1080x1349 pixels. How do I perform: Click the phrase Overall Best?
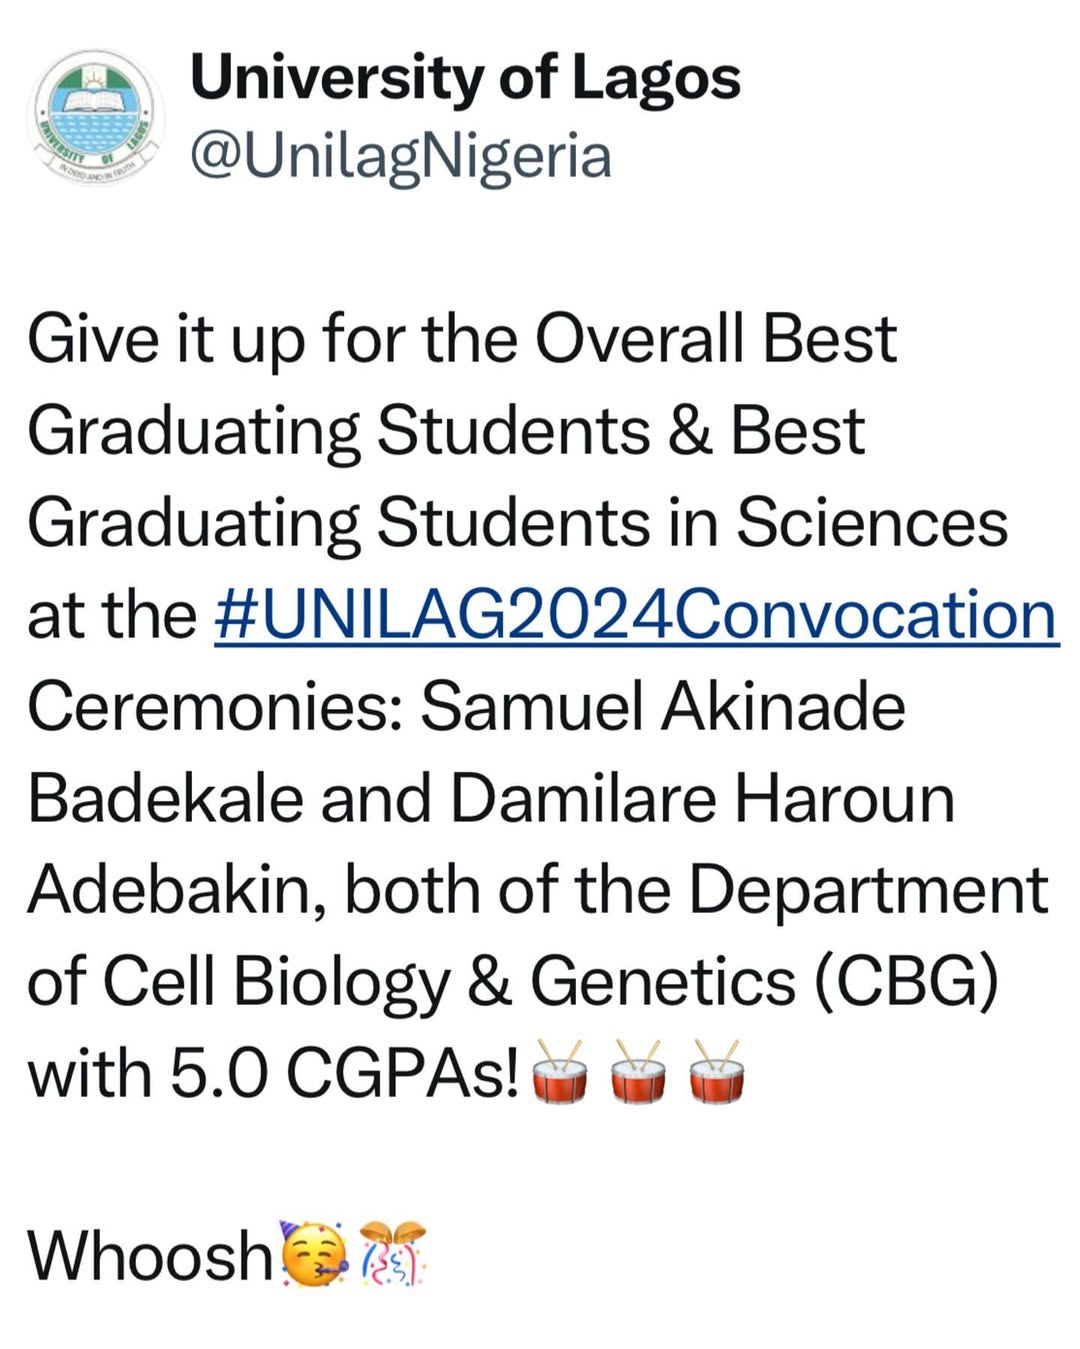pos(715,339)
